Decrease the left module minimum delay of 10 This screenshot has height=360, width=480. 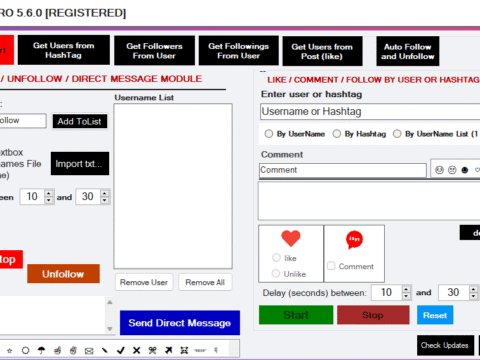click(x=49, y=200)
